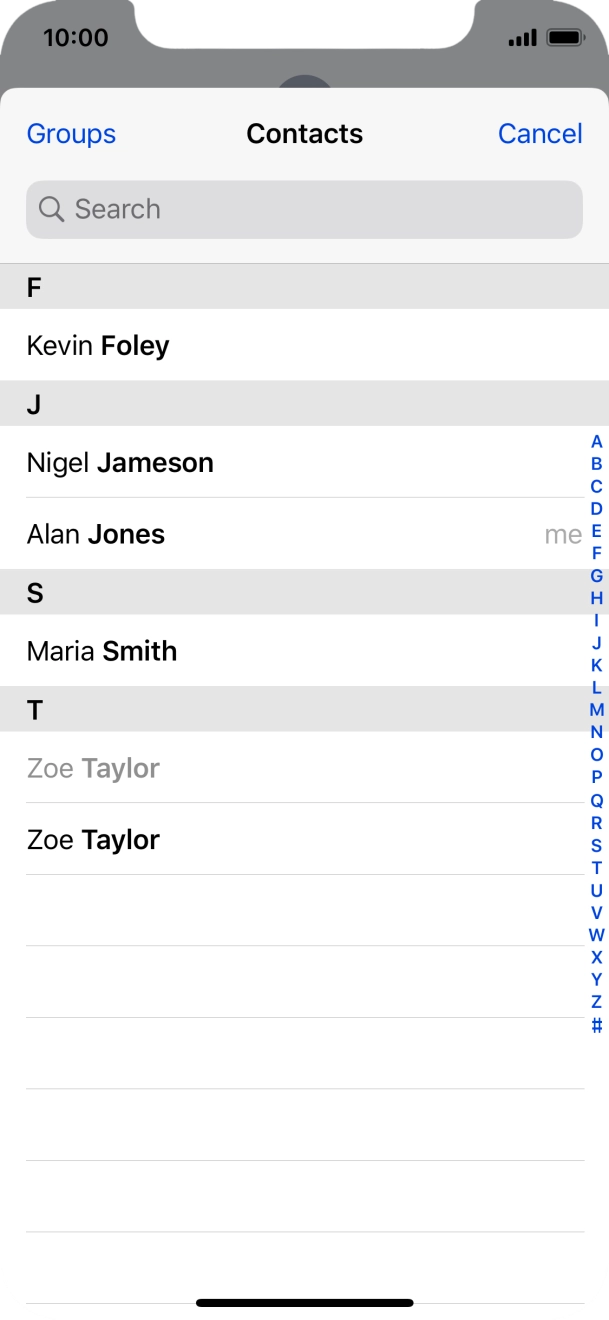609x1320 pixels.
Task: Jump to letter J in index
Action: coord(597,643)
